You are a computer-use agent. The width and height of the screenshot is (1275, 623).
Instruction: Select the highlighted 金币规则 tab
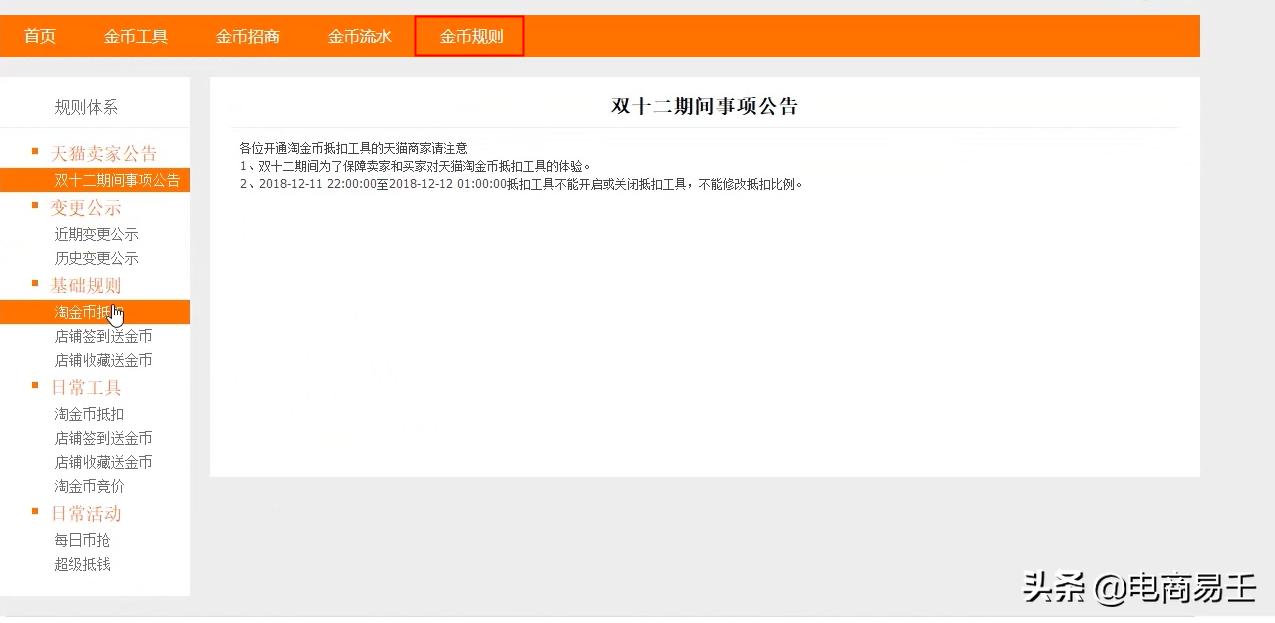click(468, 34)
